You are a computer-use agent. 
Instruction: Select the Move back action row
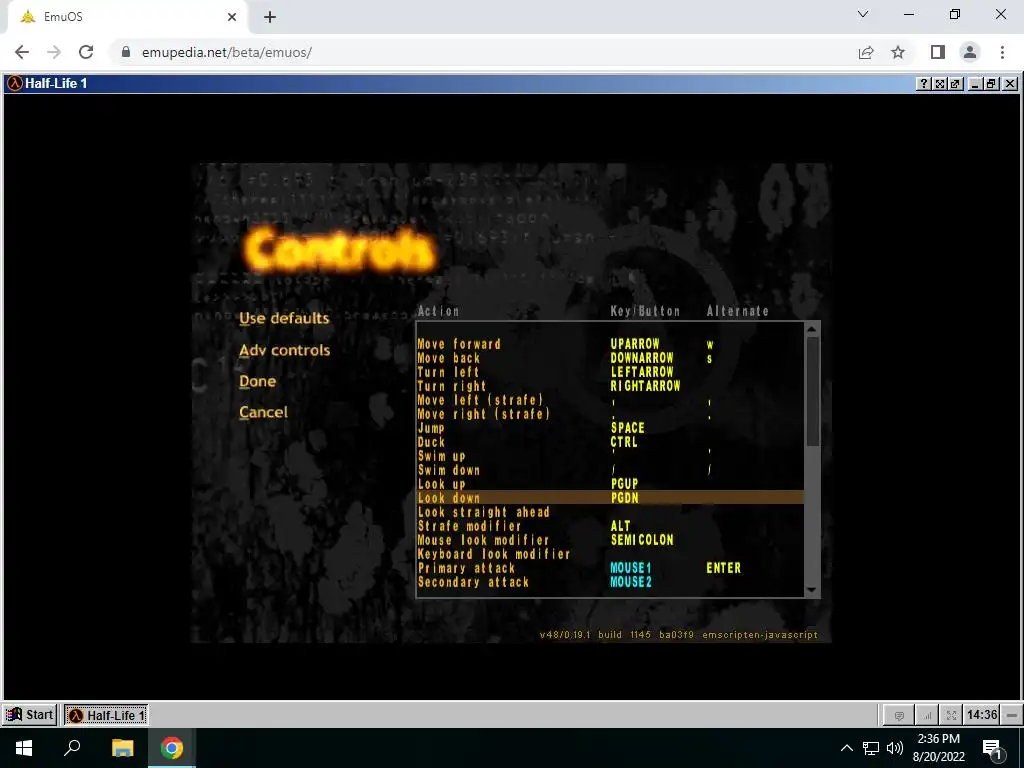[x=610, y=358]
